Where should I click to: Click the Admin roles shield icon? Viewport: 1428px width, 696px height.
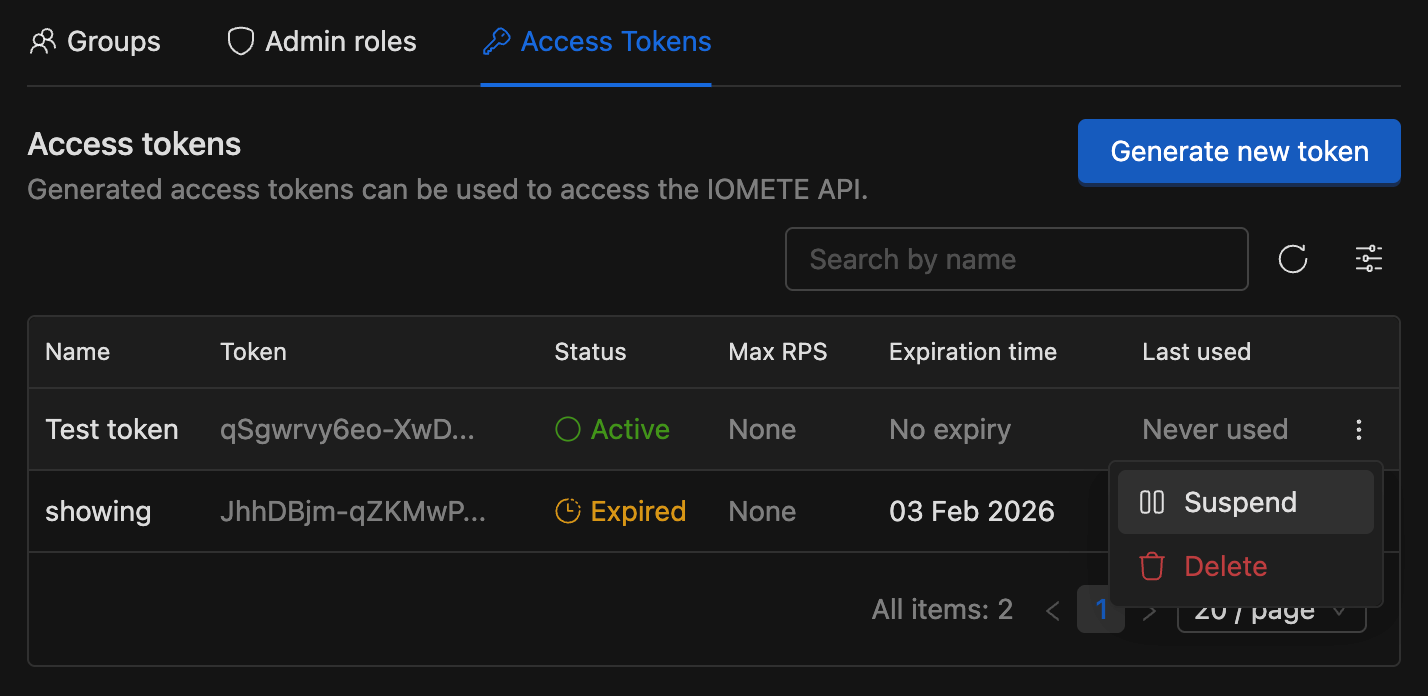pos(241,42)
